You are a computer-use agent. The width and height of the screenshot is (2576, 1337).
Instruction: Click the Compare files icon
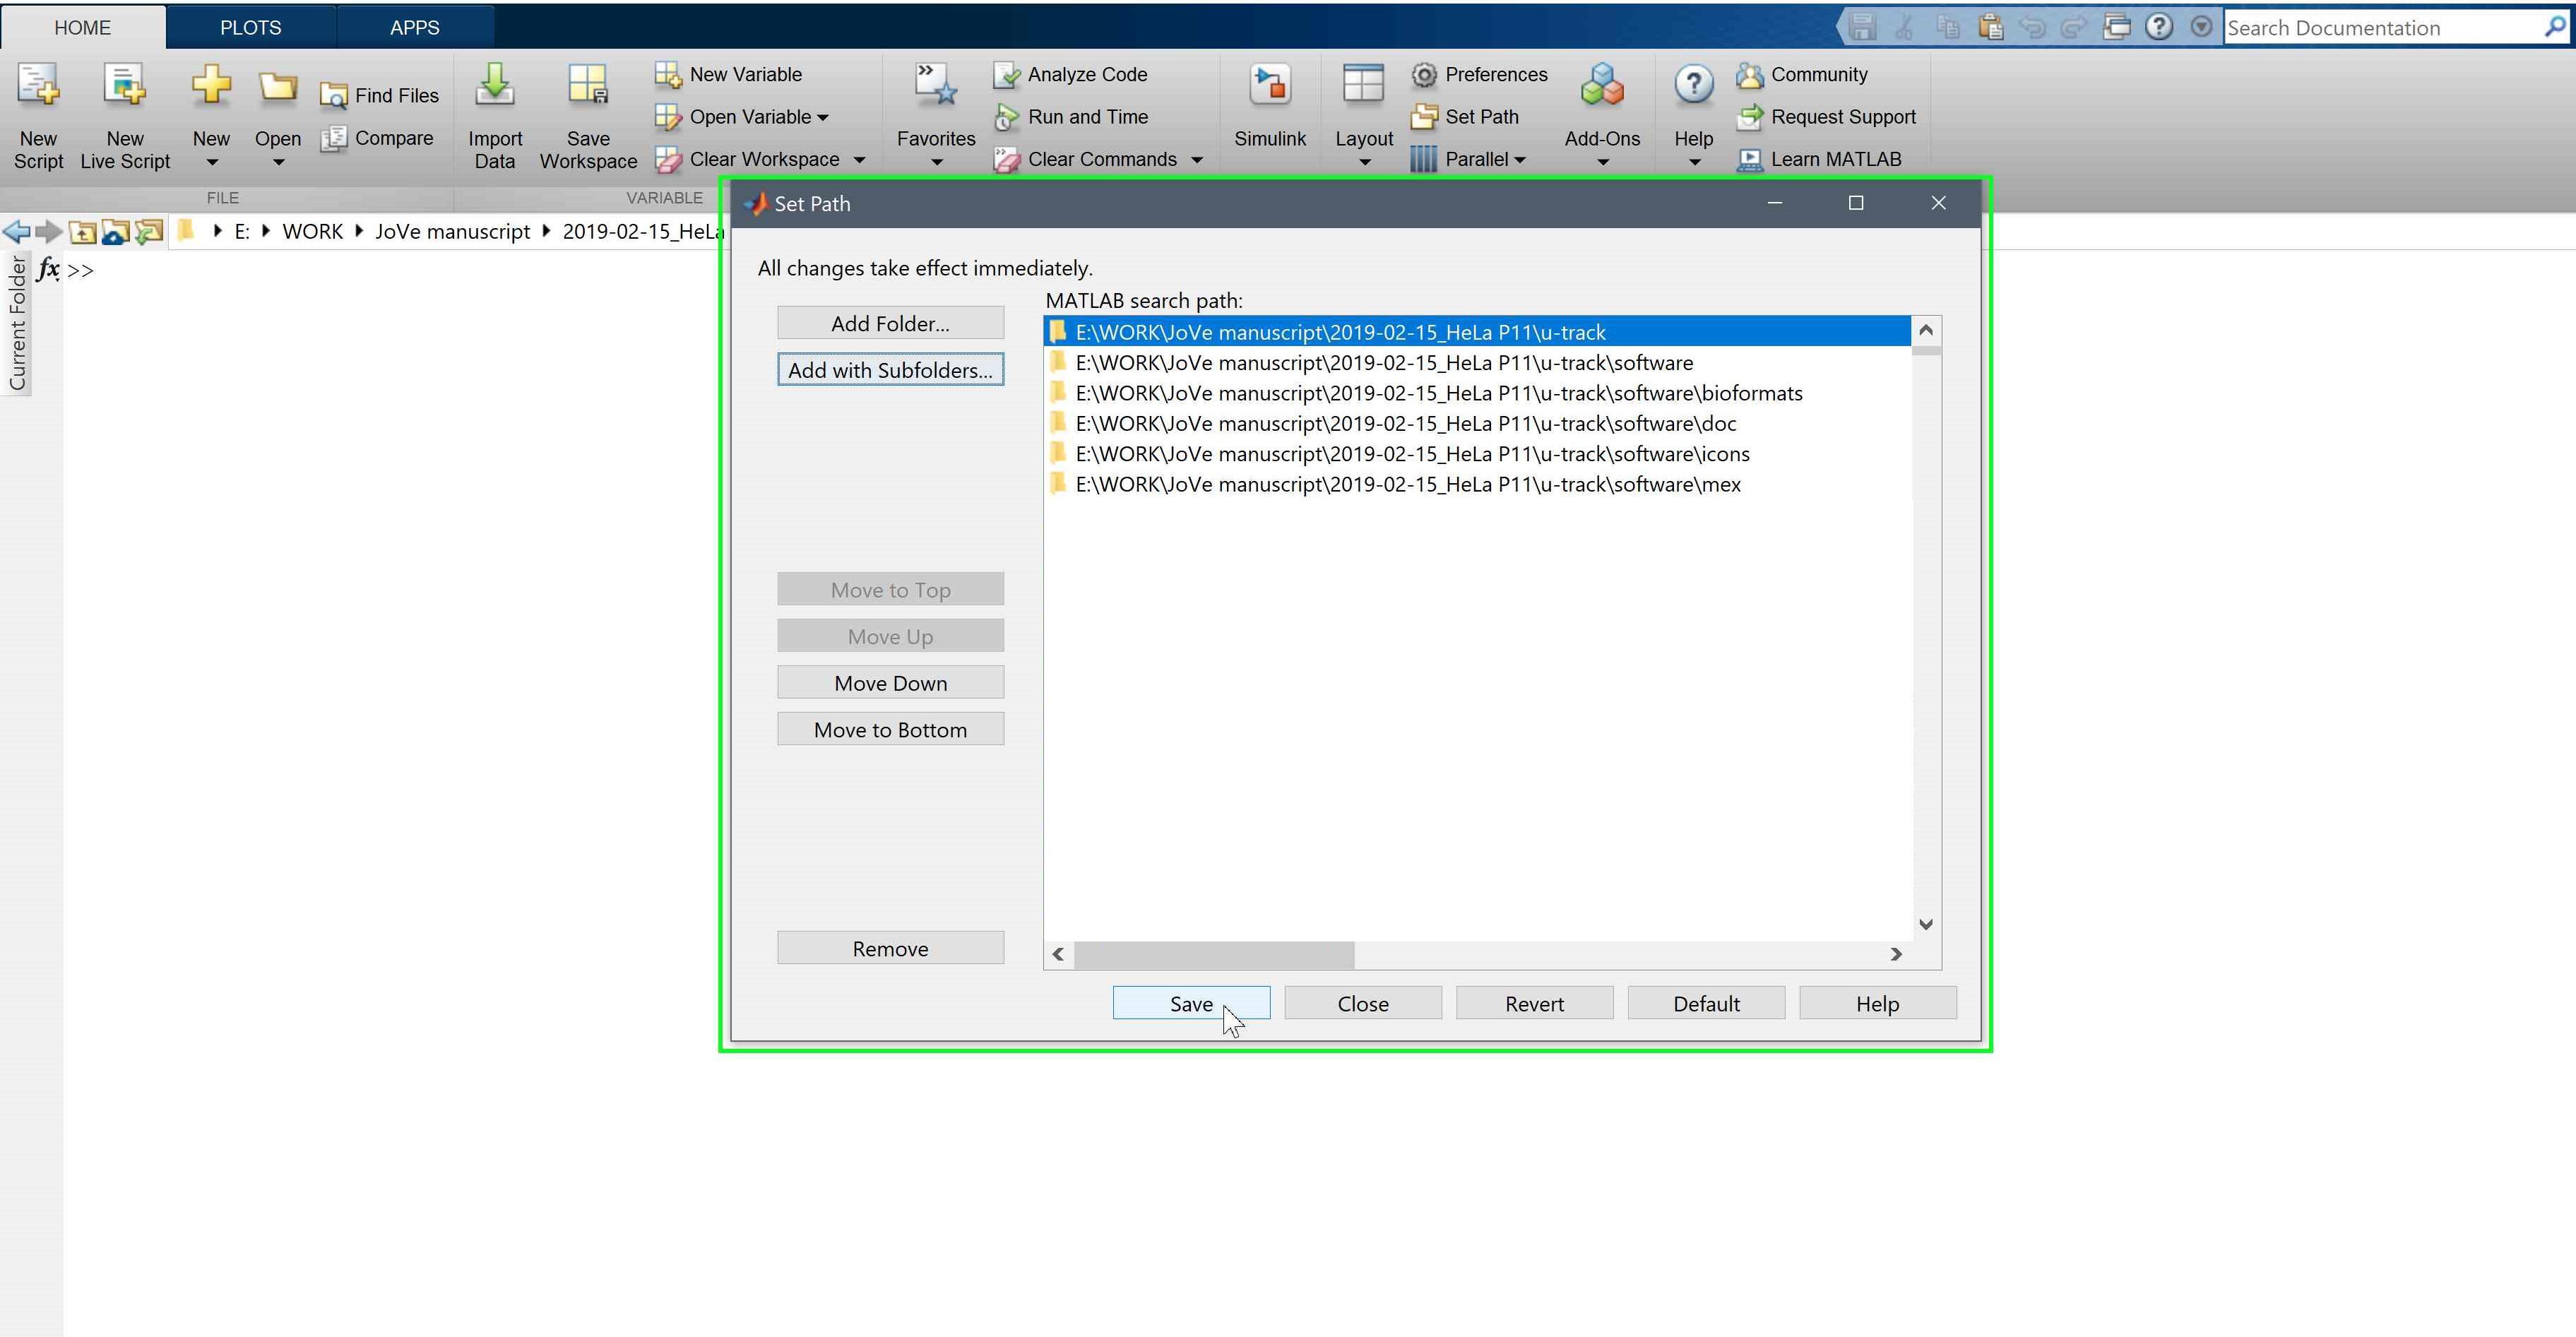(333, 138)
